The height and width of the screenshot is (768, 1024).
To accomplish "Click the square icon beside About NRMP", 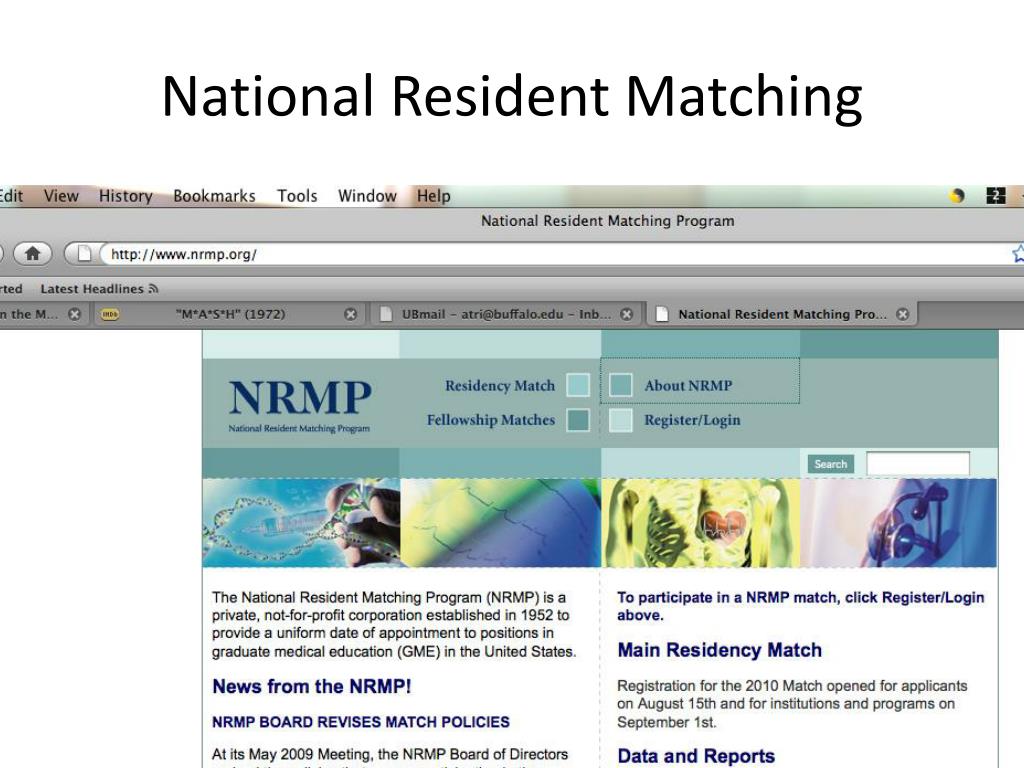I will pos(620,385).
